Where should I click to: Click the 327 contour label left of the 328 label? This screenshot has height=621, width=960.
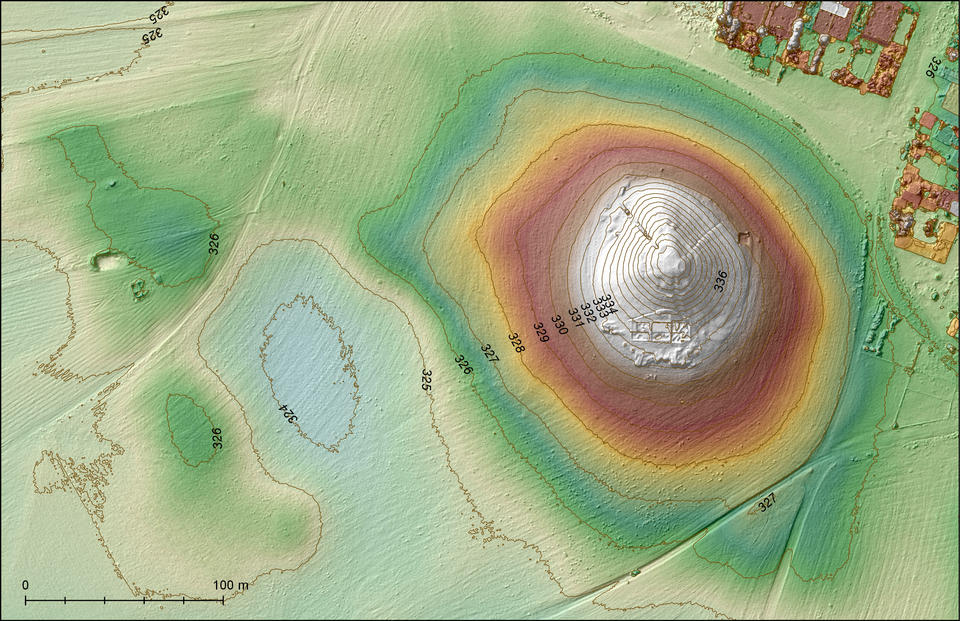point(489,353)
